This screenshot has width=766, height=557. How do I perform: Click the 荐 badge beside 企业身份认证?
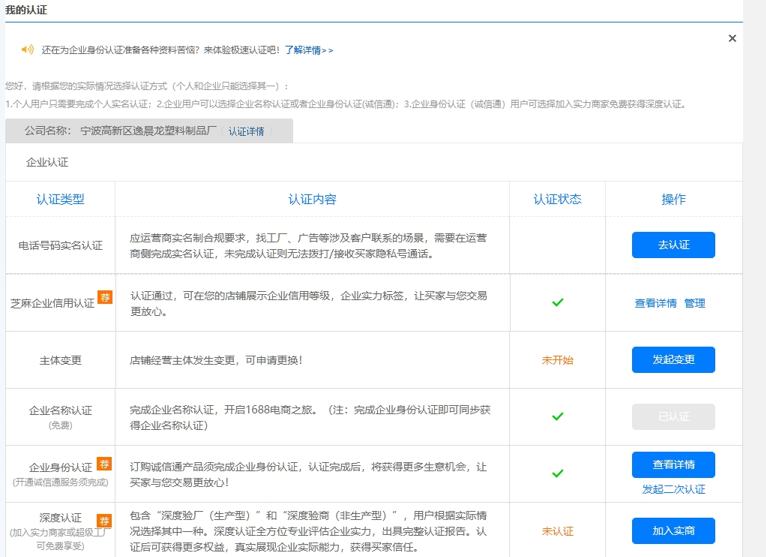(104, 463)
